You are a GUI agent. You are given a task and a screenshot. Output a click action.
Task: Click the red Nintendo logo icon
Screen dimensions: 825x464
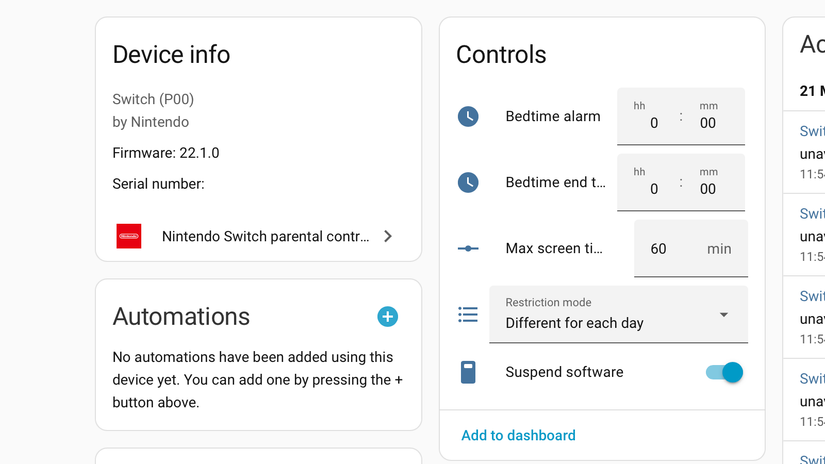[x=129, y=236]
